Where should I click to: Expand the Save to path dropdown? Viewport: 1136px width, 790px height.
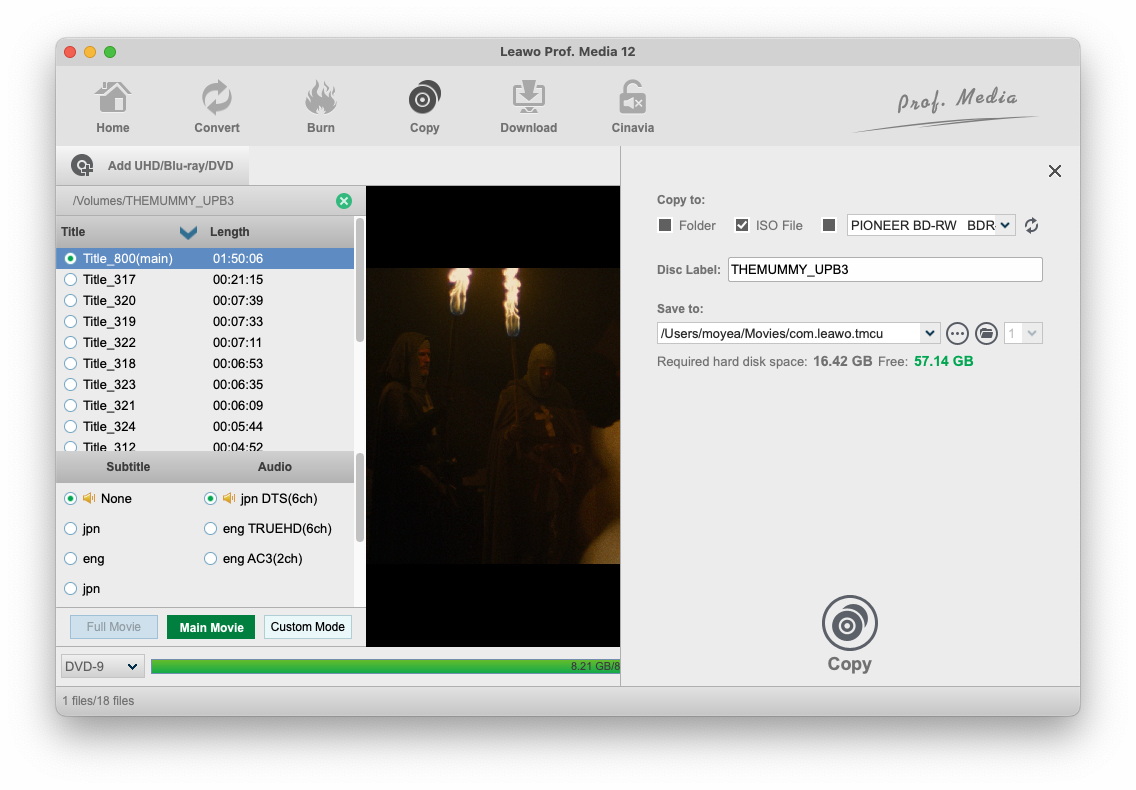pos(930,333)
